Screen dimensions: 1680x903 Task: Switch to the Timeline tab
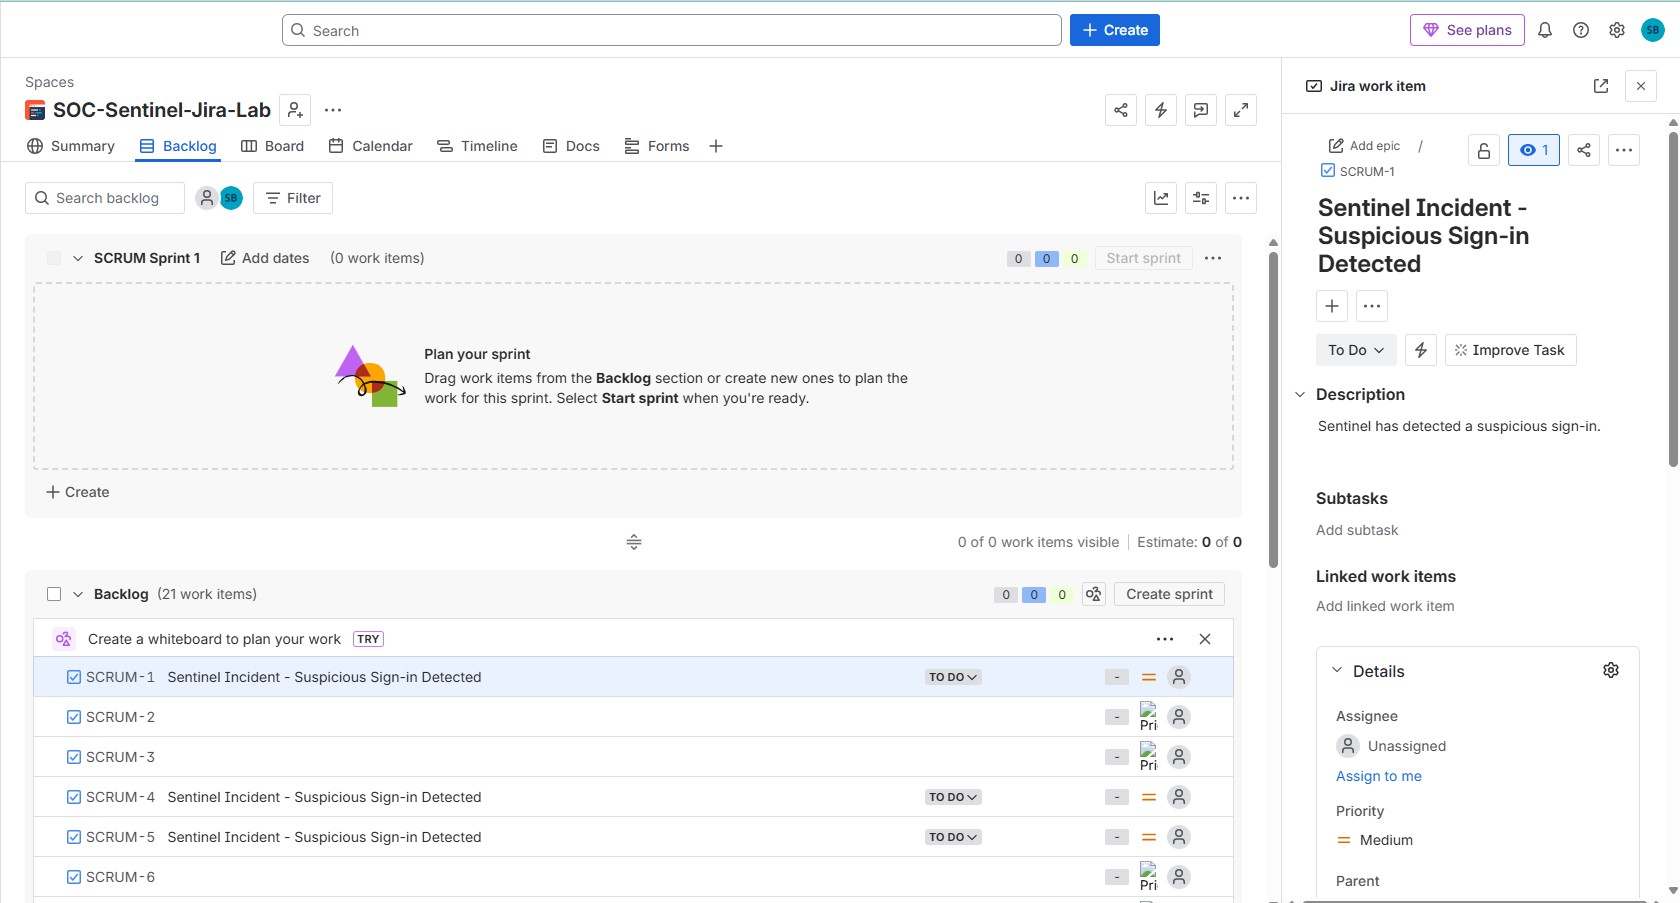click(477, 146)
